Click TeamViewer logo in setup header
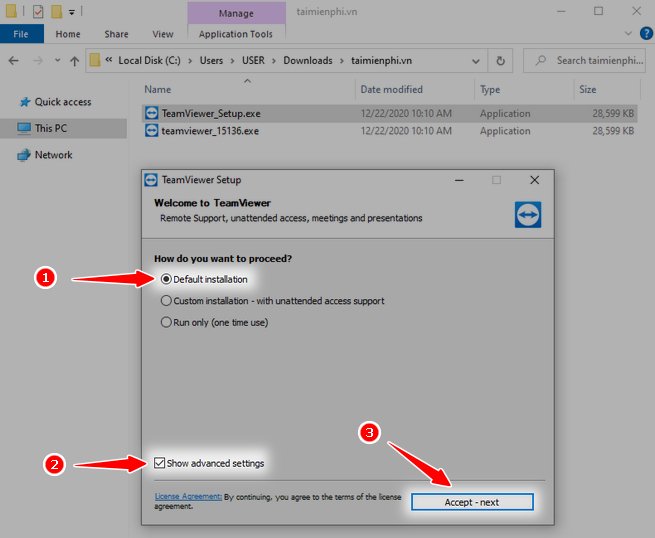Image resolution: width=655 pixels, height=538 pixels. [x=528, y=215]
